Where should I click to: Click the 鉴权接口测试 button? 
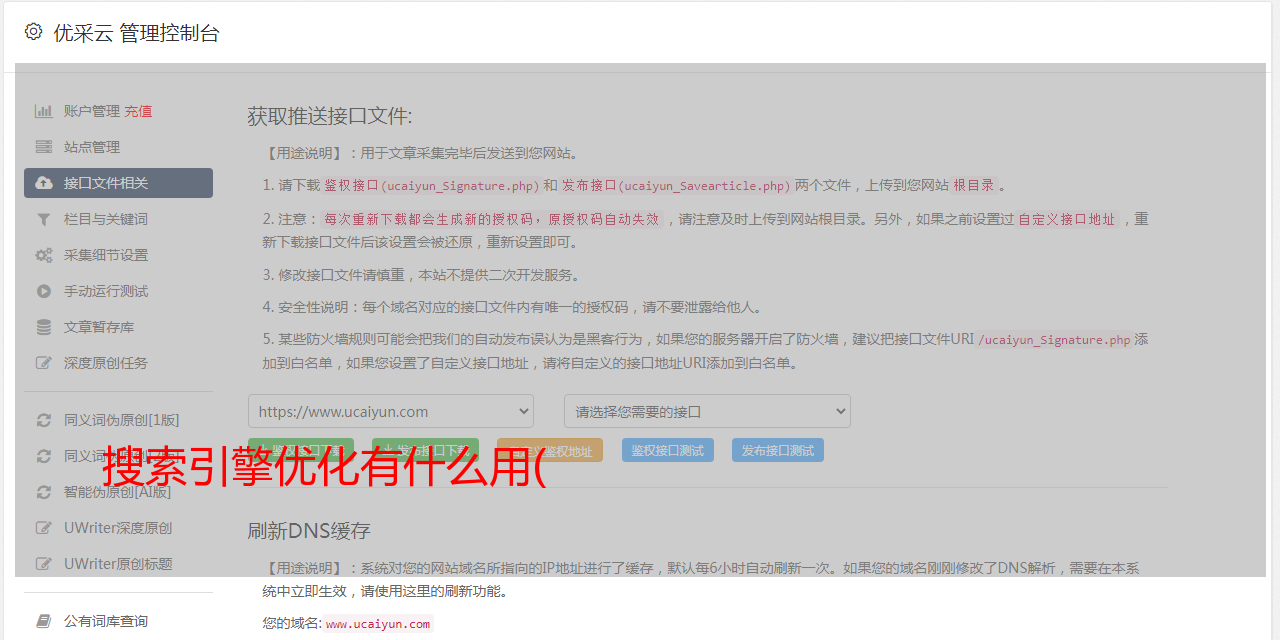tap(668, 450)
